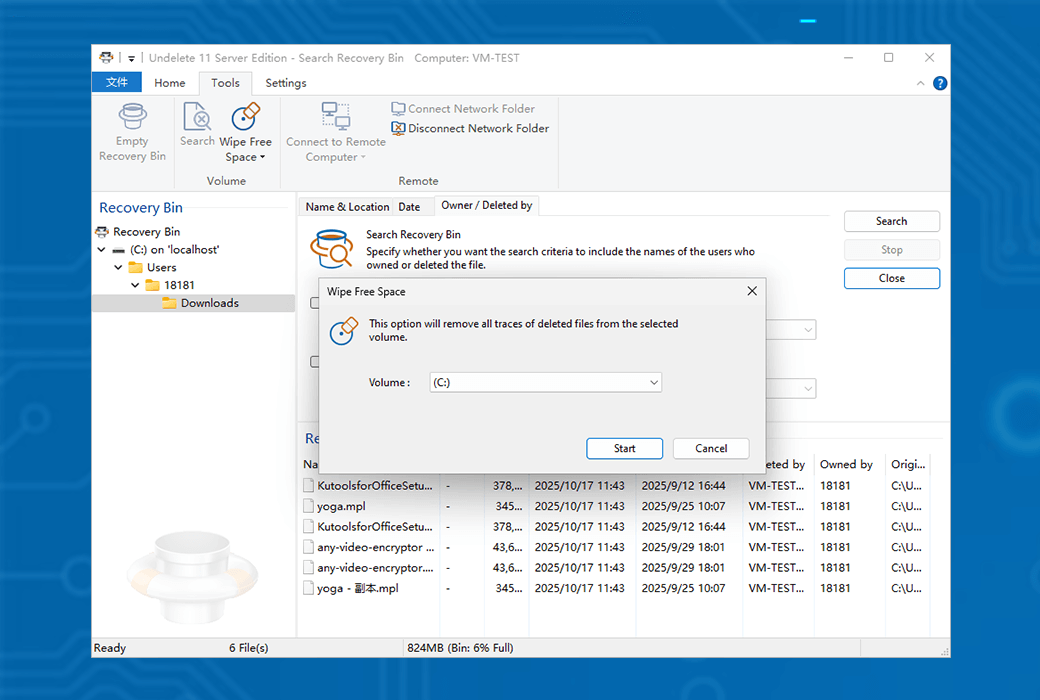Click the Search volume icon in ribbon
Screen dimensions: 1040x700
[197, 118]
